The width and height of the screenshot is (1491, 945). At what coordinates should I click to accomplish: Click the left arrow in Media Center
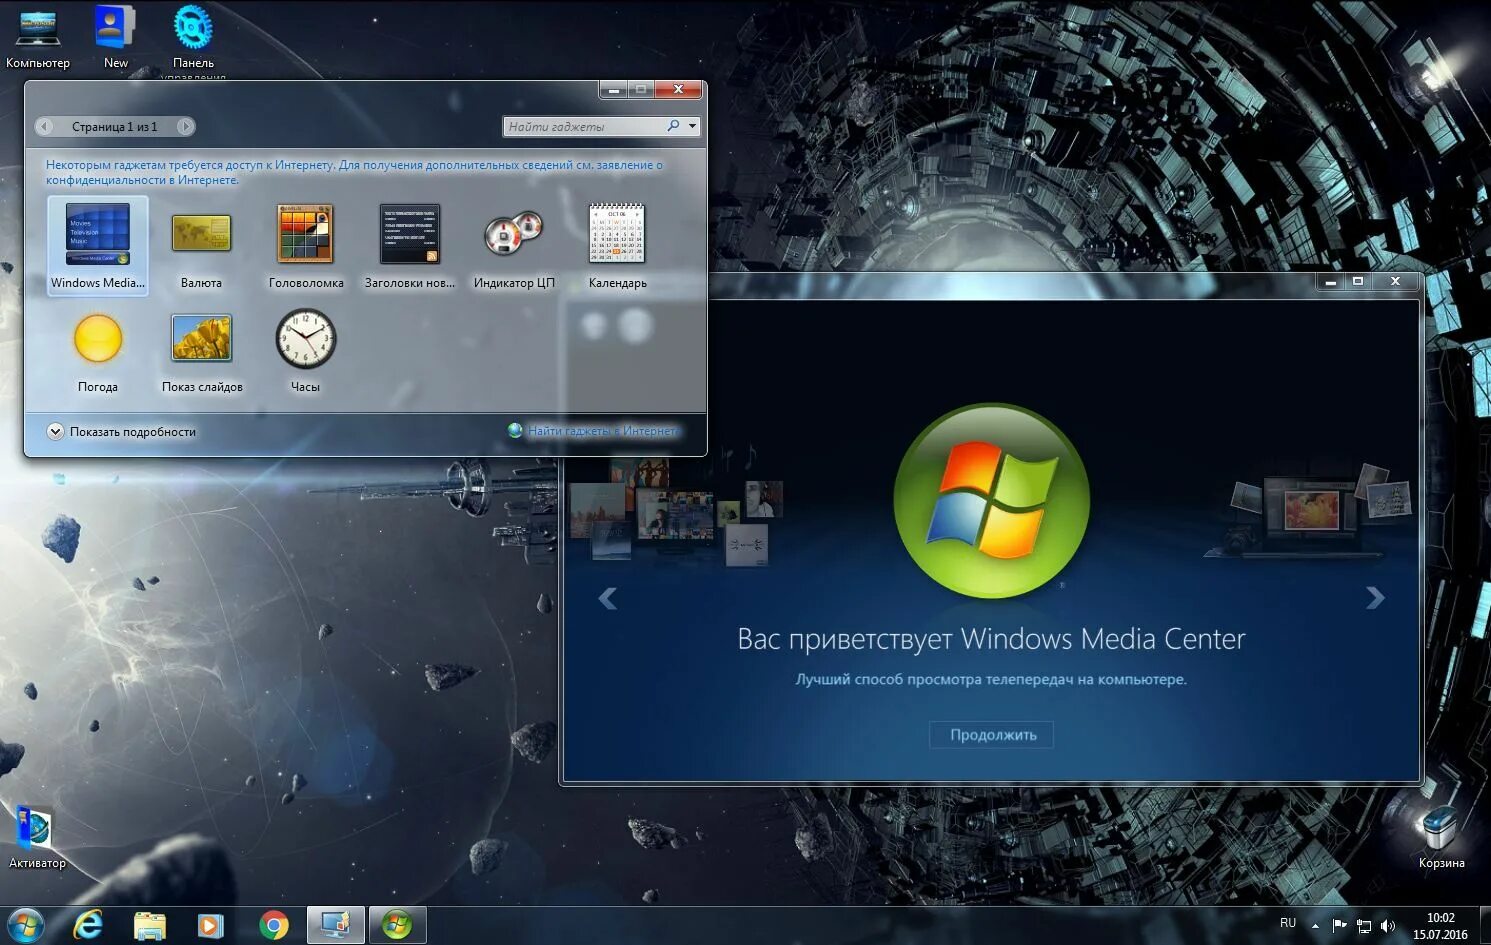607,598
